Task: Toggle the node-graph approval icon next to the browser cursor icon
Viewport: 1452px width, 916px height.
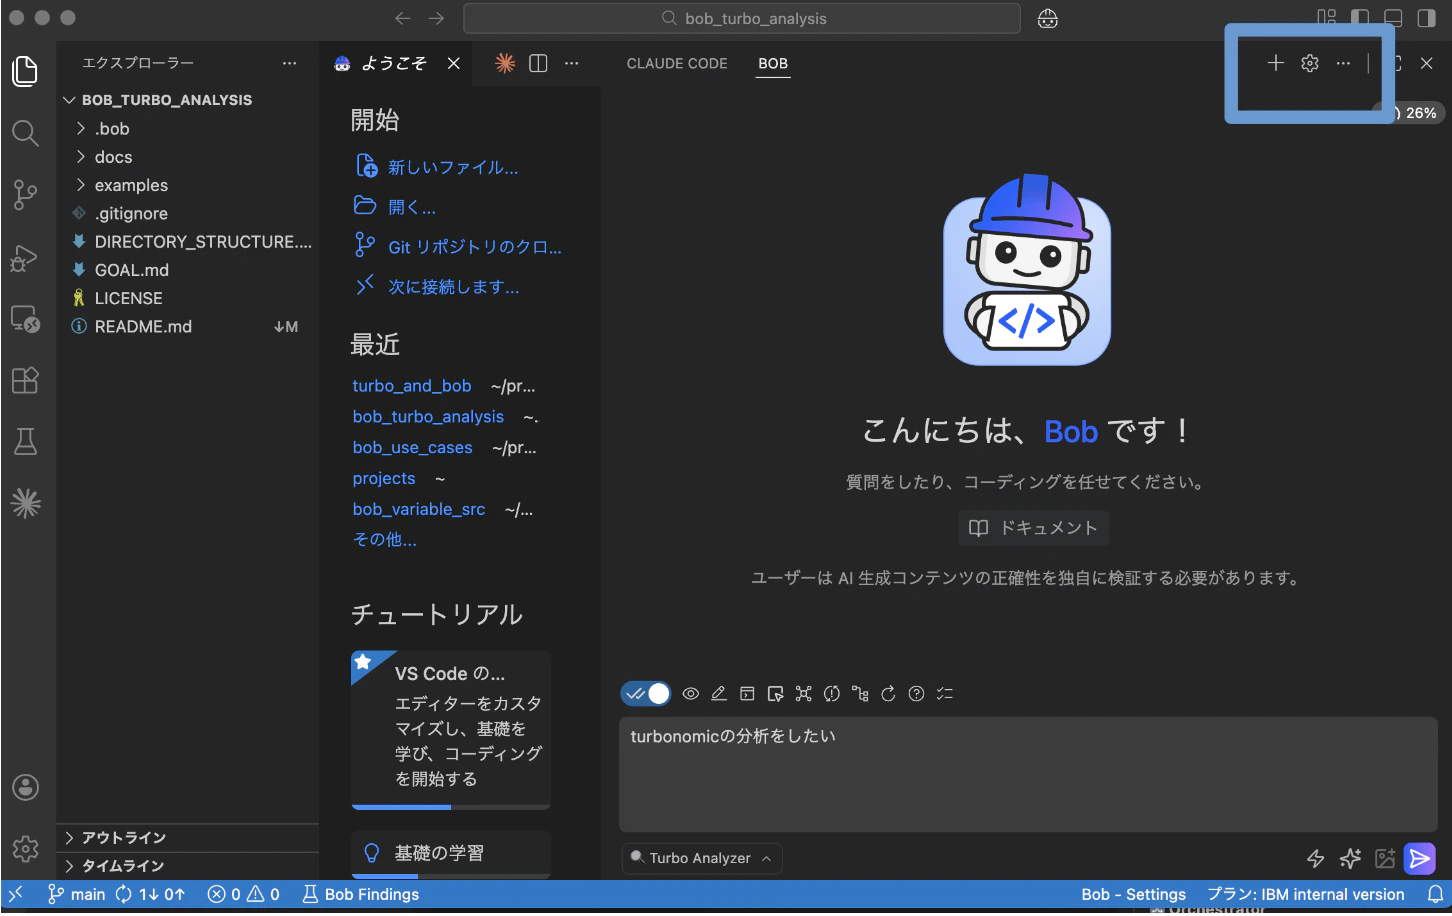Action: pos(803,693)
